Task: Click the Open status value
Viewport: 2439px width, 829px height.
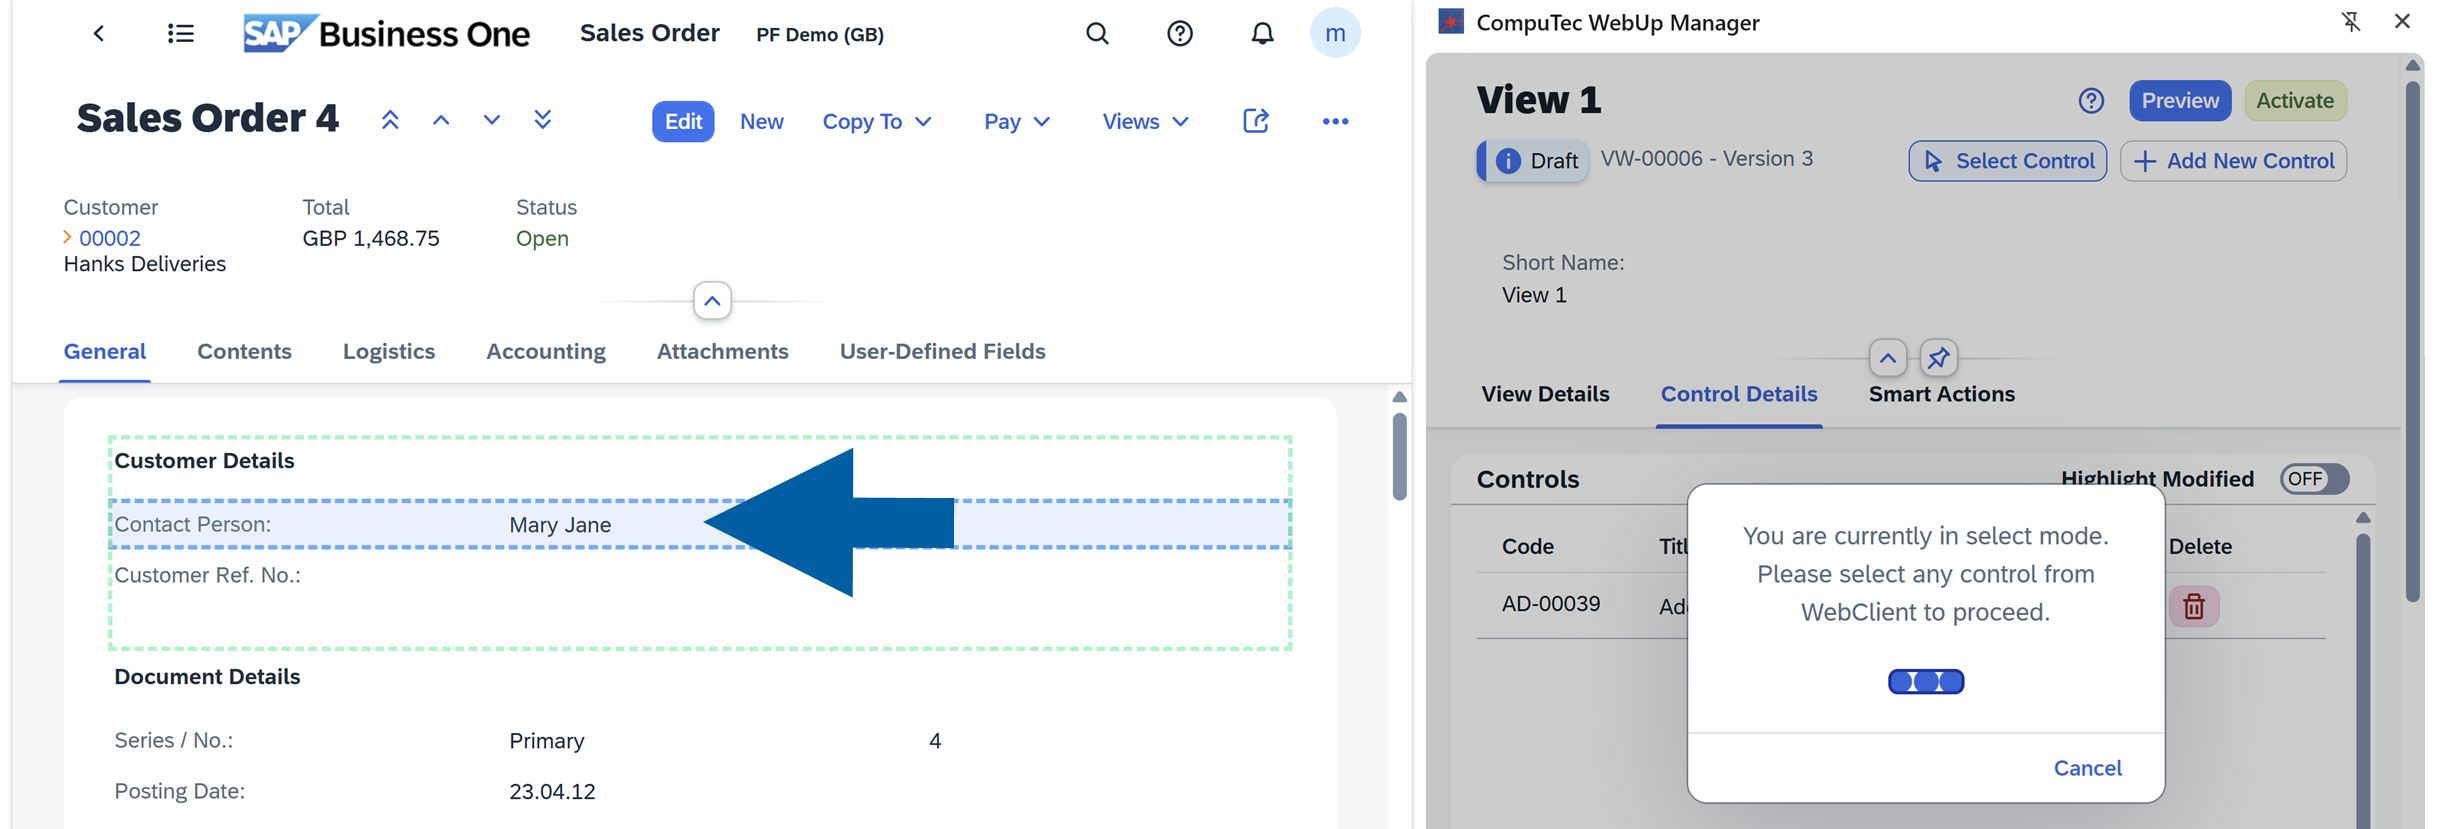Action: [542, 238]
